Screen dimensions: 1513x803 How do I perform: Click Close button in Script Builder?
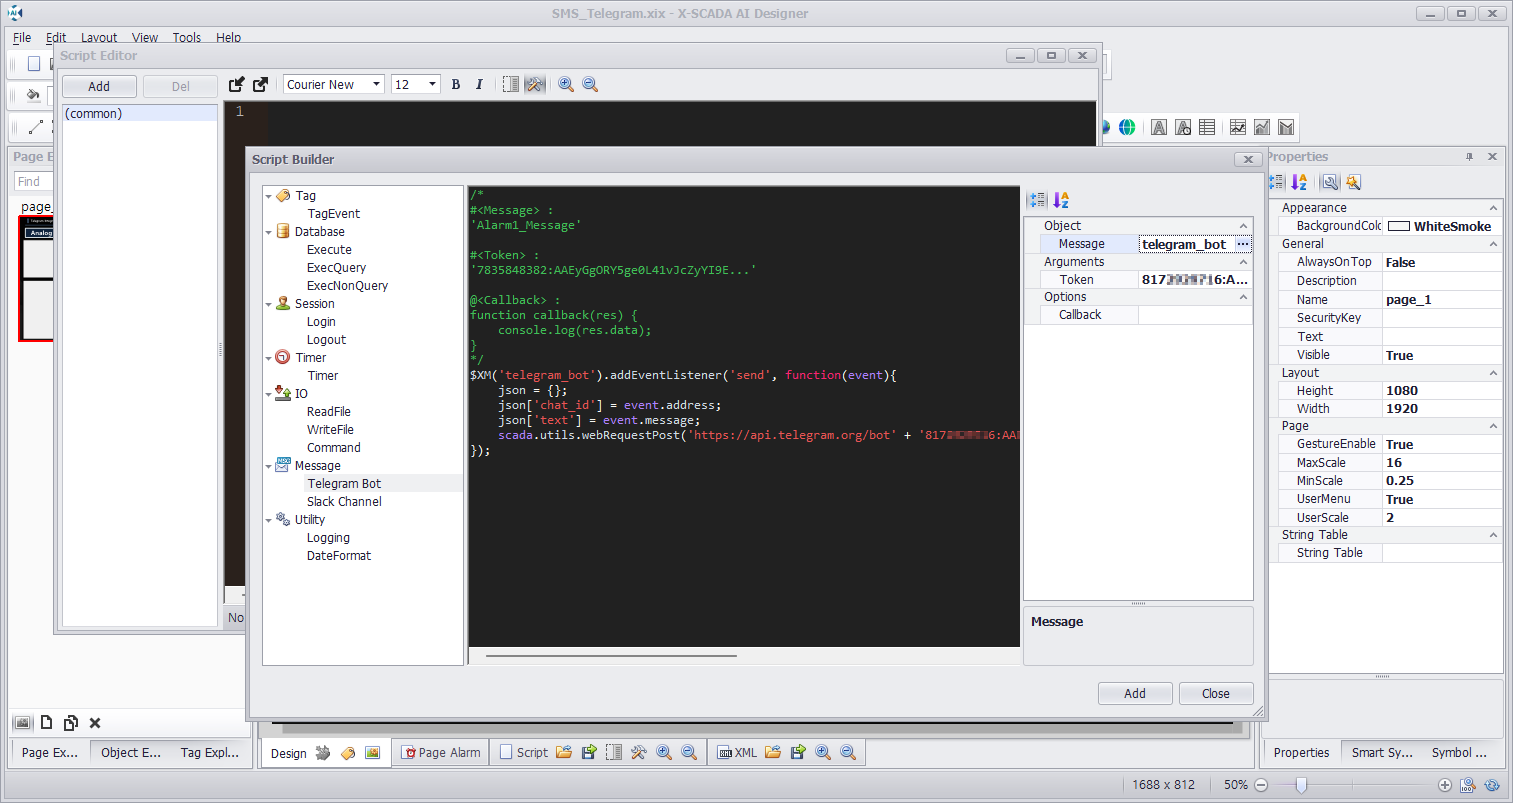pos(1216,694)
